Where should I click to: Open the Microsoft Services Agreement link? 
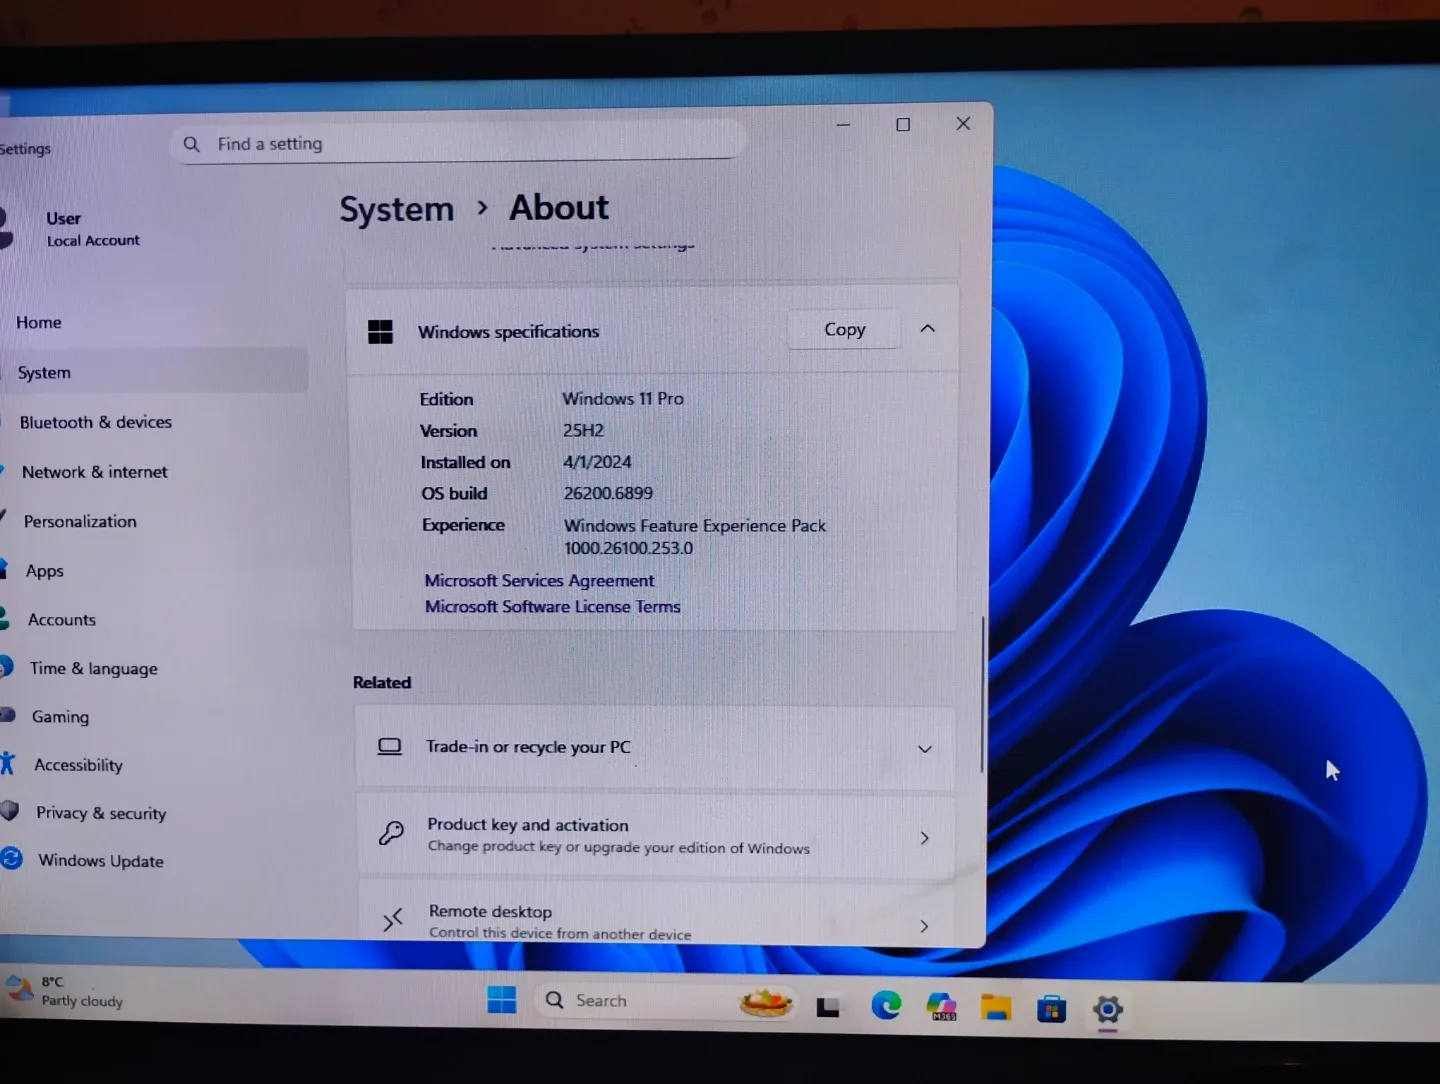coord(539,580)
